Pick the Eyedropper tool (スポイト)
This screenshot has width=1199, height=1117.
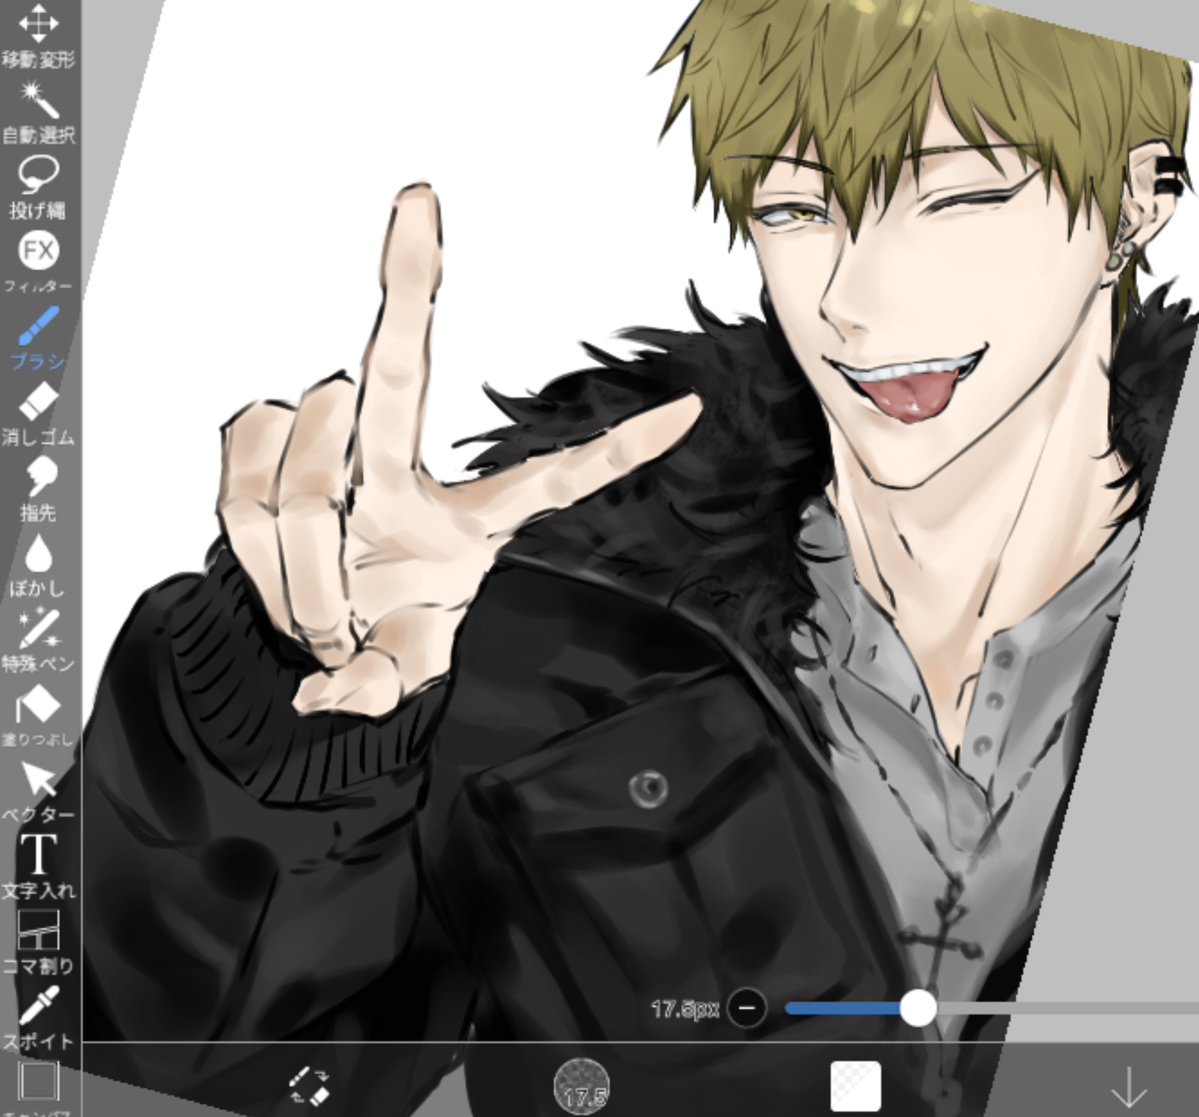(38, 1018)
